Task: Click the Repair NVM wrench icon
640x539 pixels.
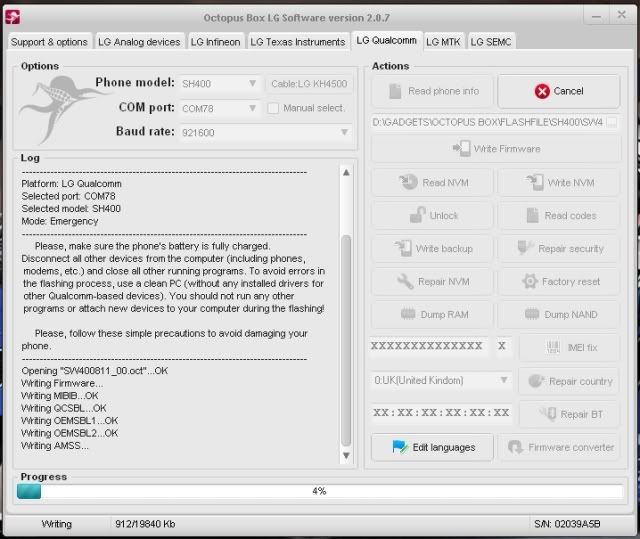Action: (405, 281)
